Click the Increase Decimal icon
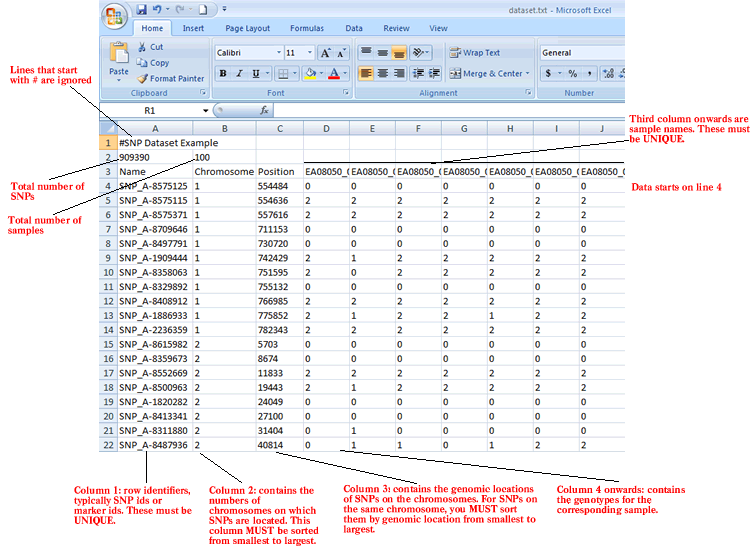 608,74
